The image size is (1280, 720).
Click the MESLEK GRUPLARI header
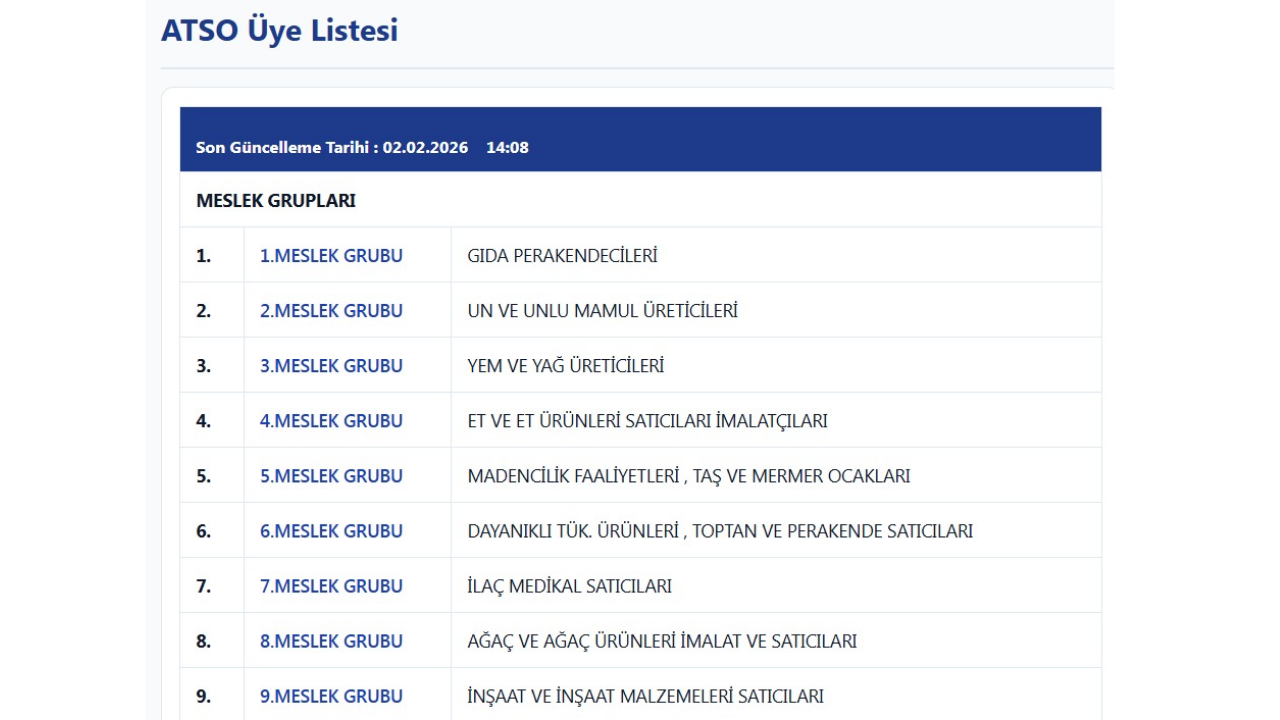click(x=276, y=201)
